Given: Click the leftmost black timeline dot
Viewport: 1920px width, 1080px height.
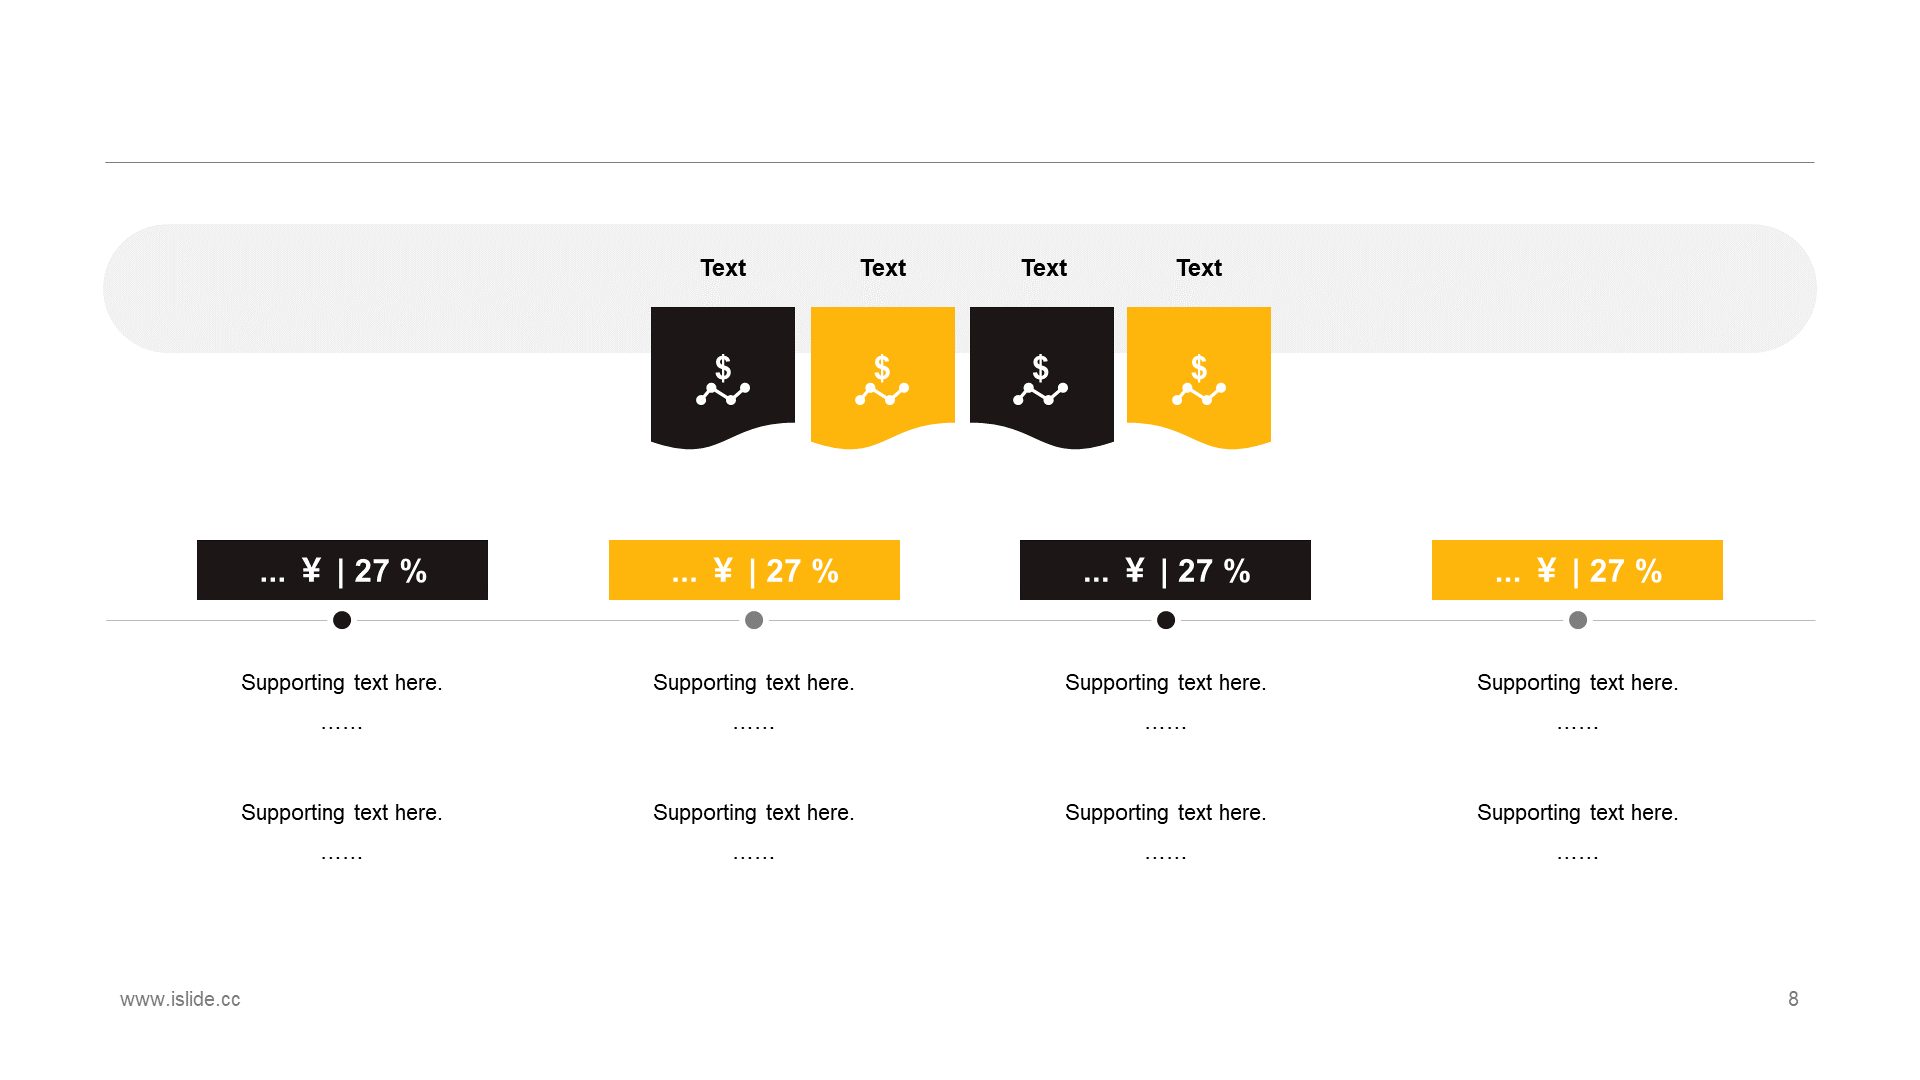Looking at the screenshot, I should tap(342, 620).
